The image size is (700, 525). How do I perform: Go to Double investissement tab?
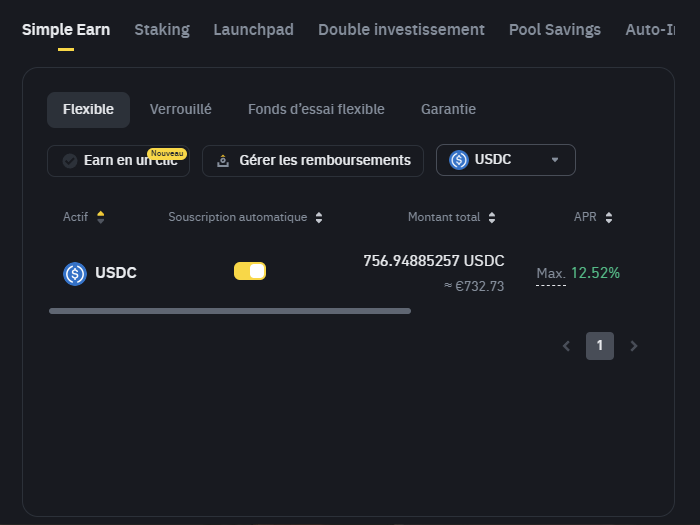click(x=401, y=30)
